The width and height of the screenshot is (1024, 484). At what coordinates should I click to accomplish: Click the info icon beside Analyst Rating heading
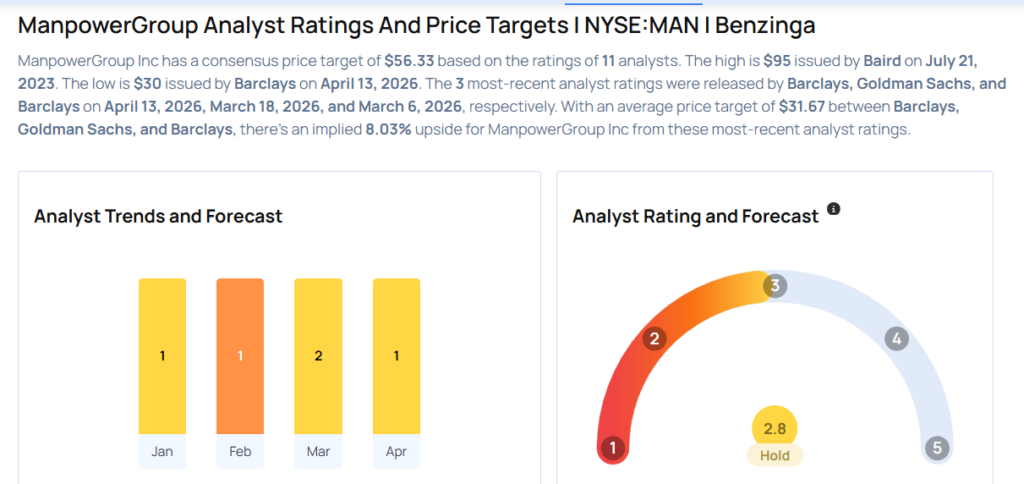tap(834, 210)
